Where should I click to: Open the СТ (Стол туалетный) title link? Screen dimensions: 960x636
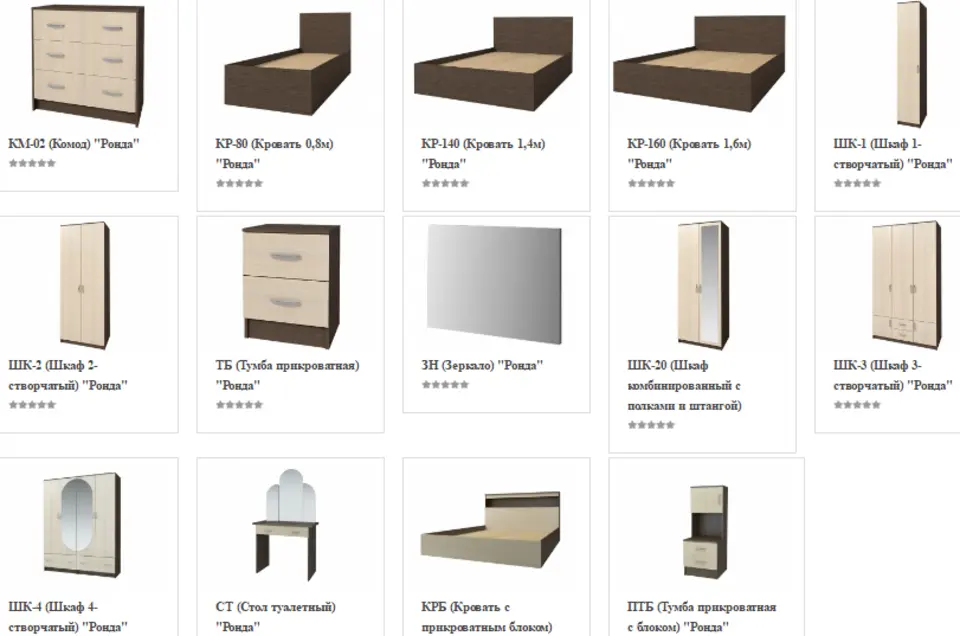pyautogui.click(x=276, y=617)
